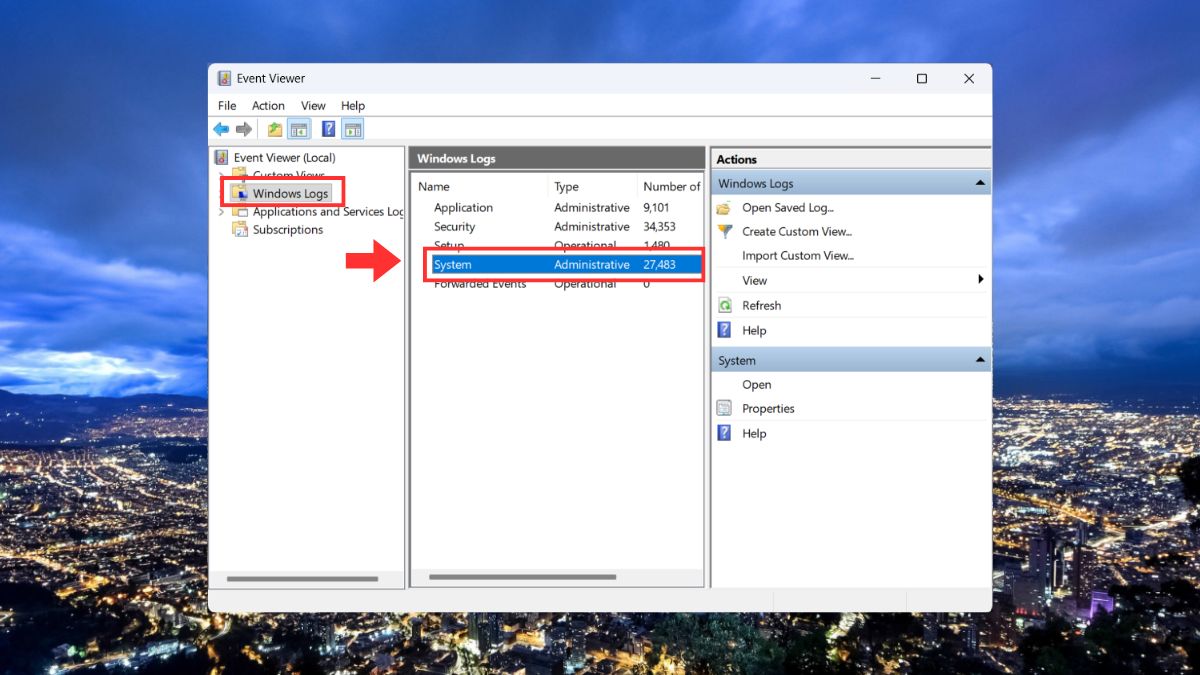This screenshot has width=1200, height=675.
Task: Collapse the Windows Logs actions section
Action: click(x=980, y=184)
